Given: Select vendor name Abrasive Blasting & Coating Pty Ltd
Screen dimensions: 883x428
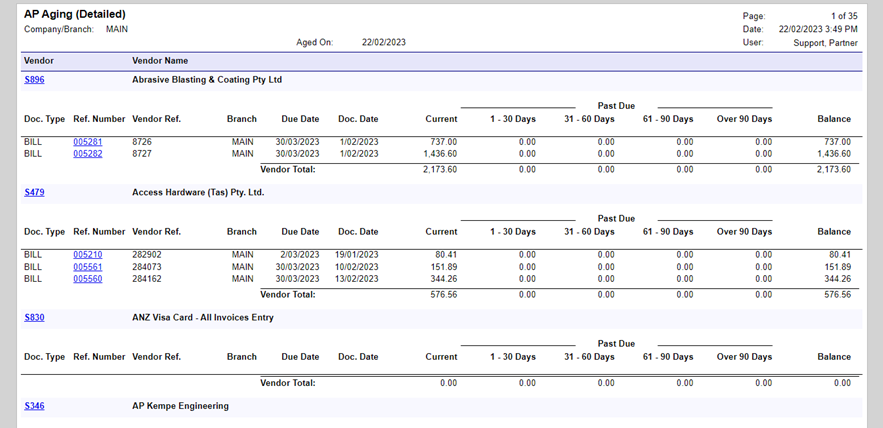Looking at the screenshot, I should (x=207, y=80).
